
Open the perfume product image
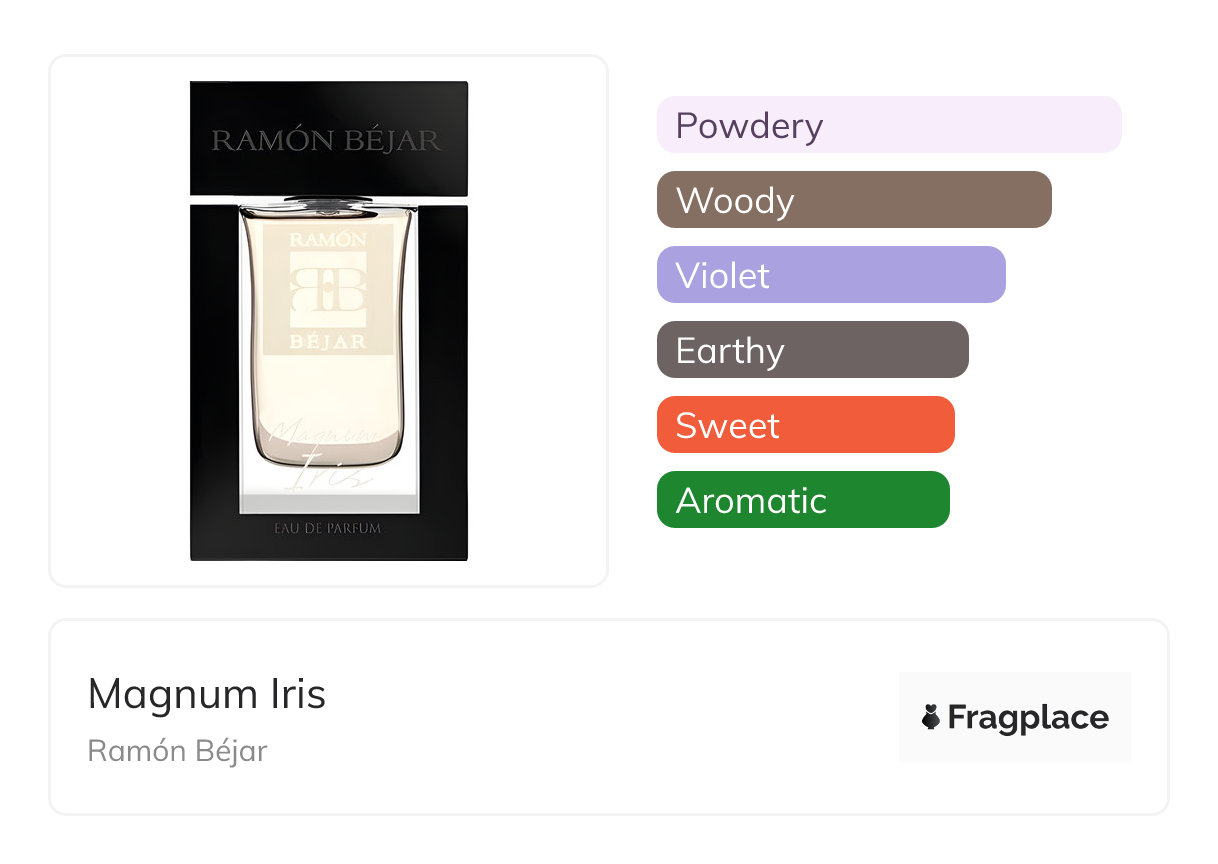[x=328, y=320]
